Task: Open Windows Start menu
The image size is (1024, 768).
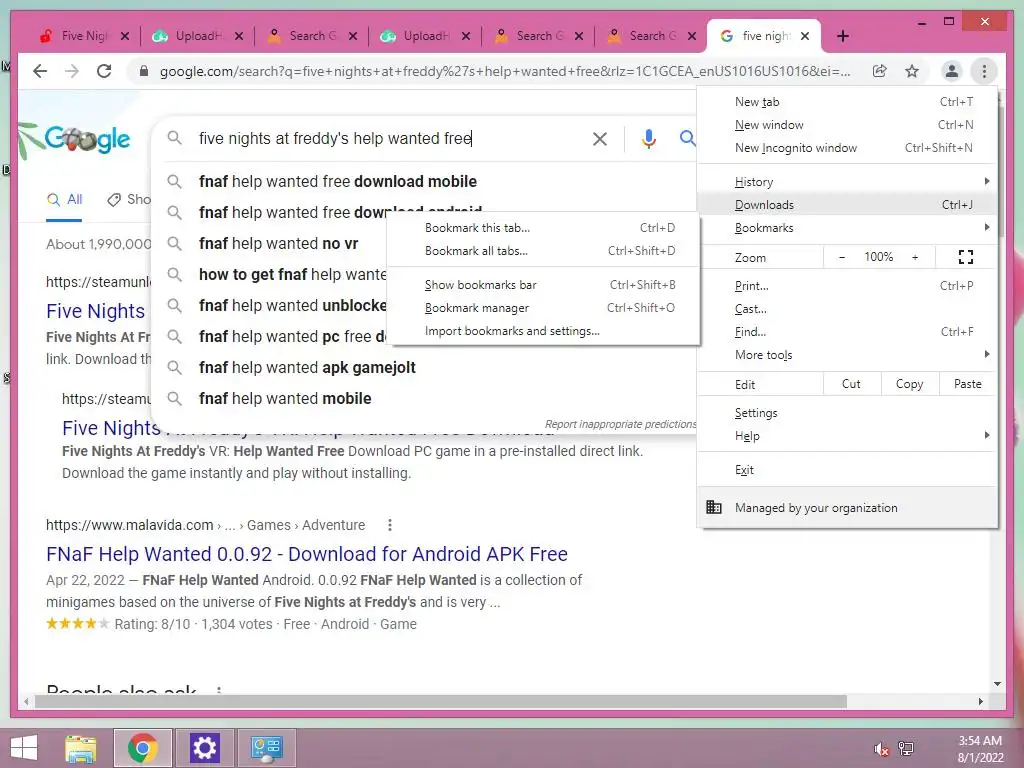Action: [x=24, y=748]
